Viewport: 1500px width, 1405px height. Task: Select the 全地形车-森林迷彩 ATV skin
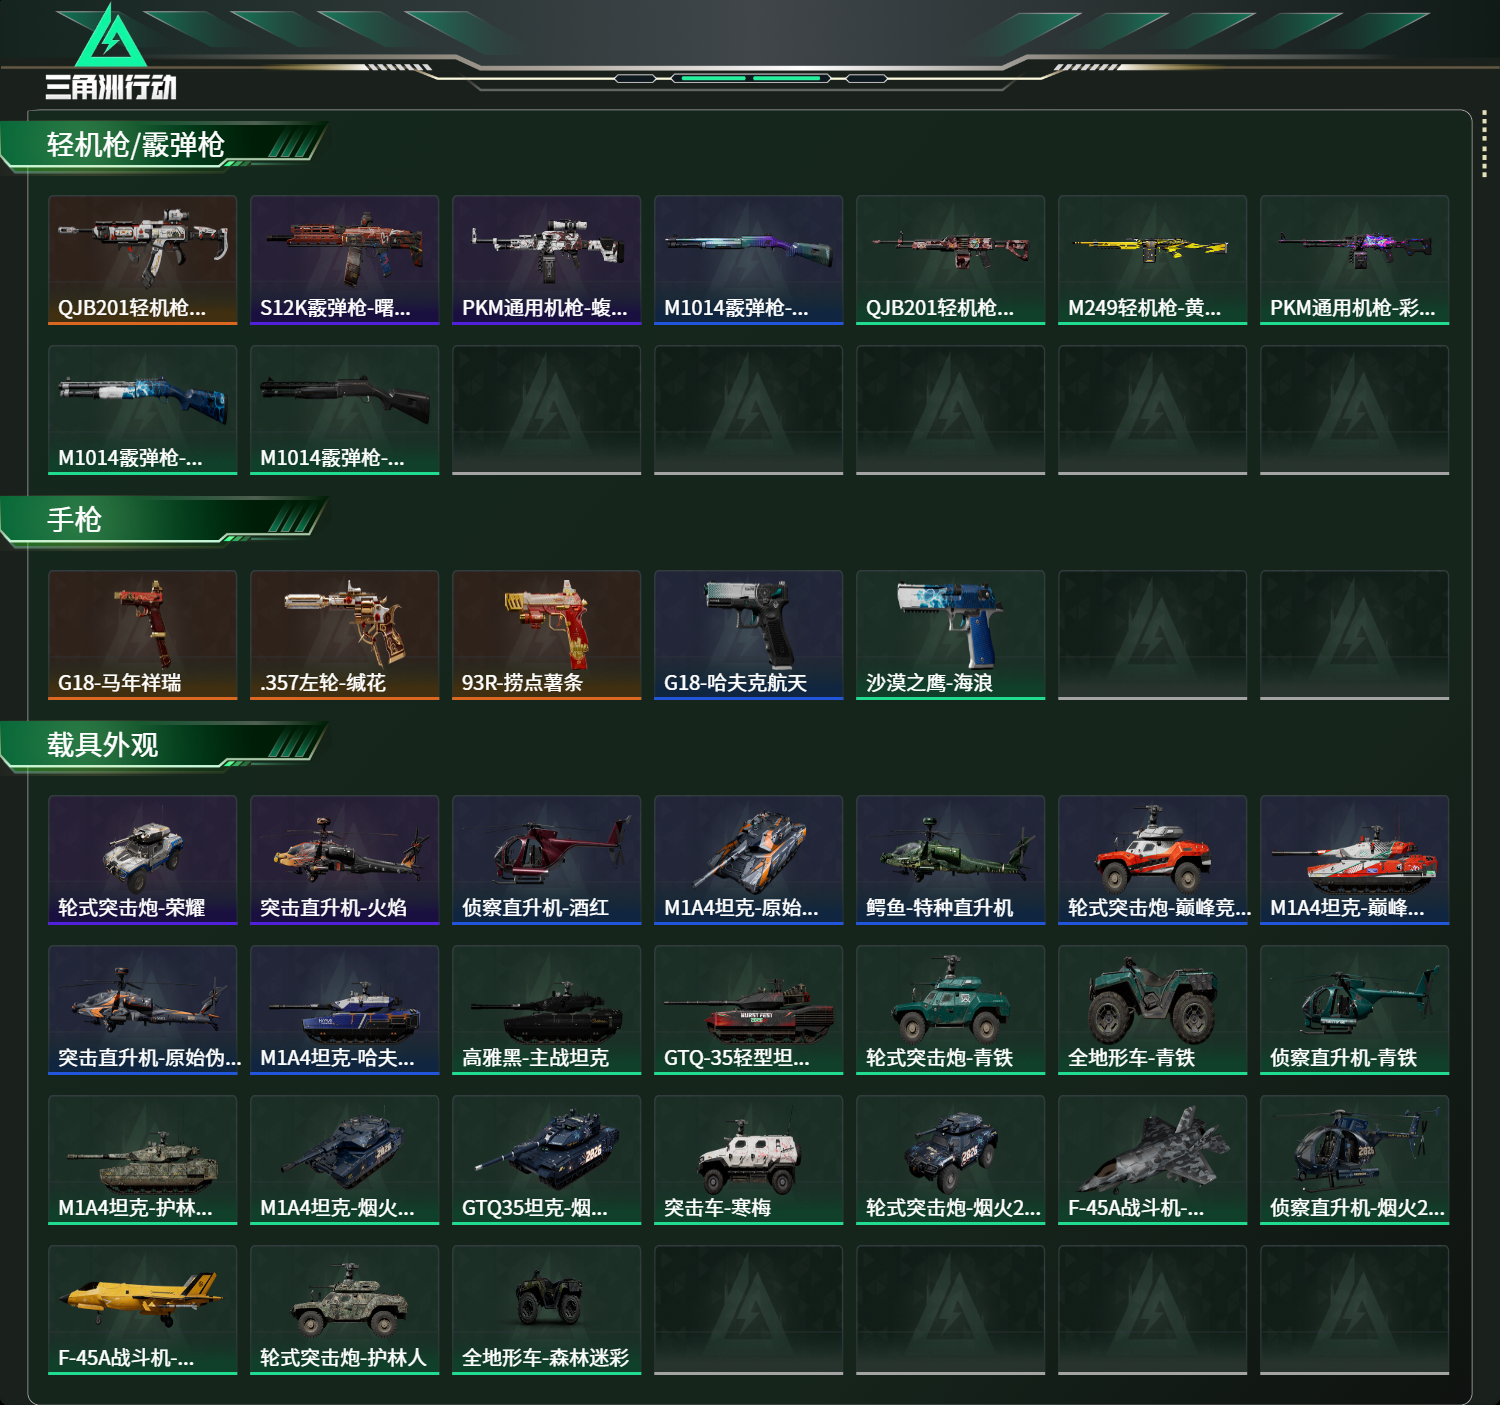pyautogui.click(x=546, y=1310)
